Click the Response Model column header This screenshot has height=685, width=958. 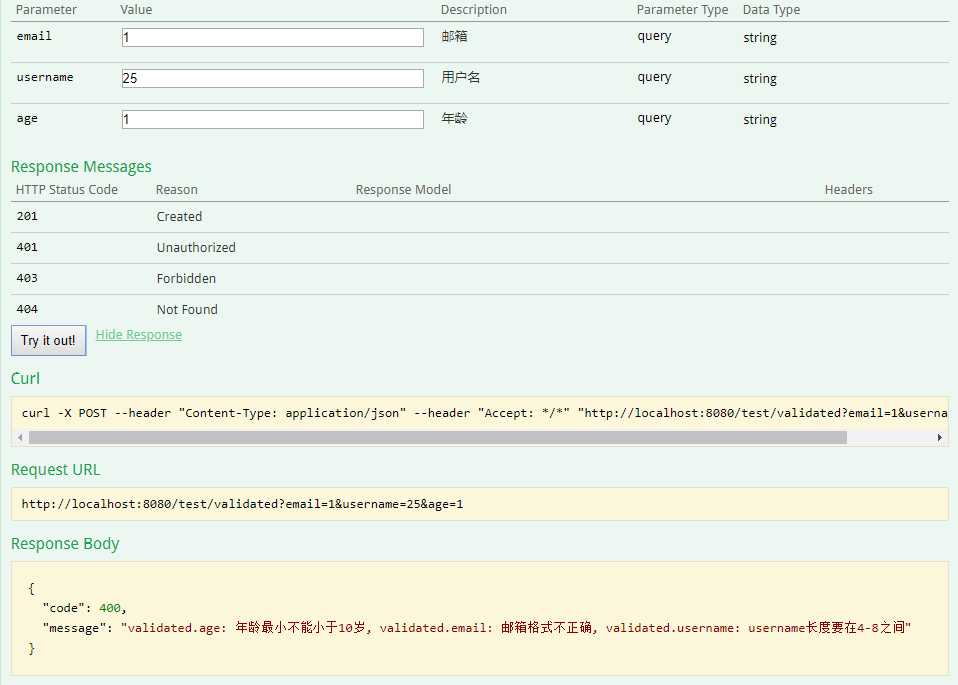[403, 189]
